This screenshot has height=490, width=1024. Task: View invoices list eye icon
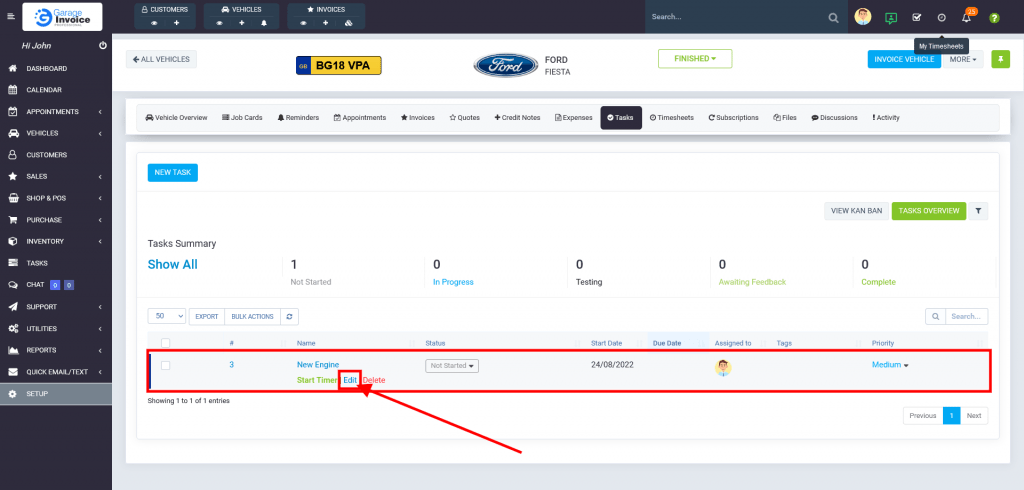pyautogui.click(x=304, y=23)
